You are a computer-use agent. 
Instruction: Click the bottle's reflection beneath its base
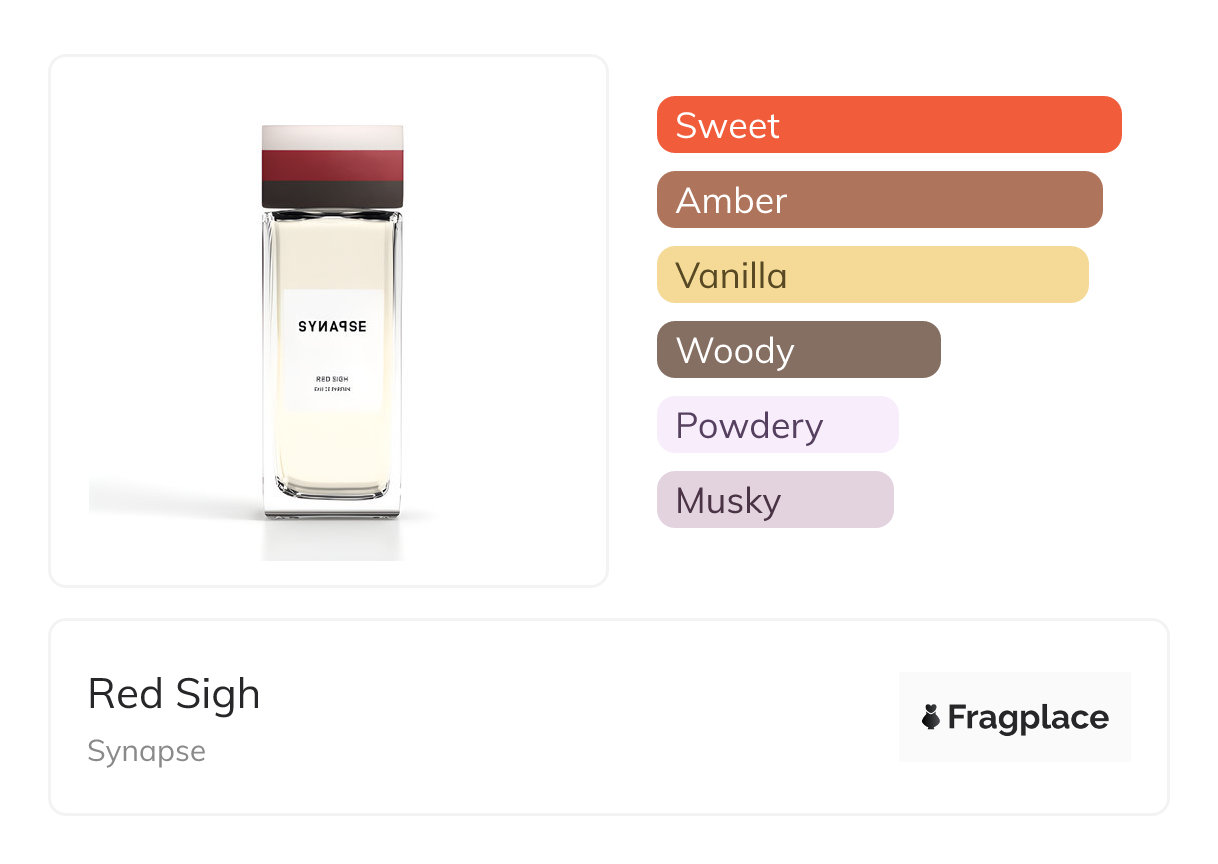coord(332,540)
